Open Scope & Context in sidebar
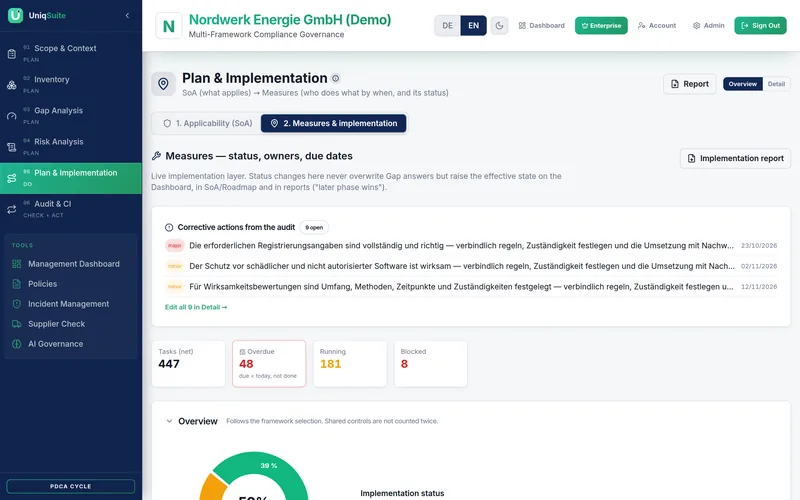 [x=71, y=53]
